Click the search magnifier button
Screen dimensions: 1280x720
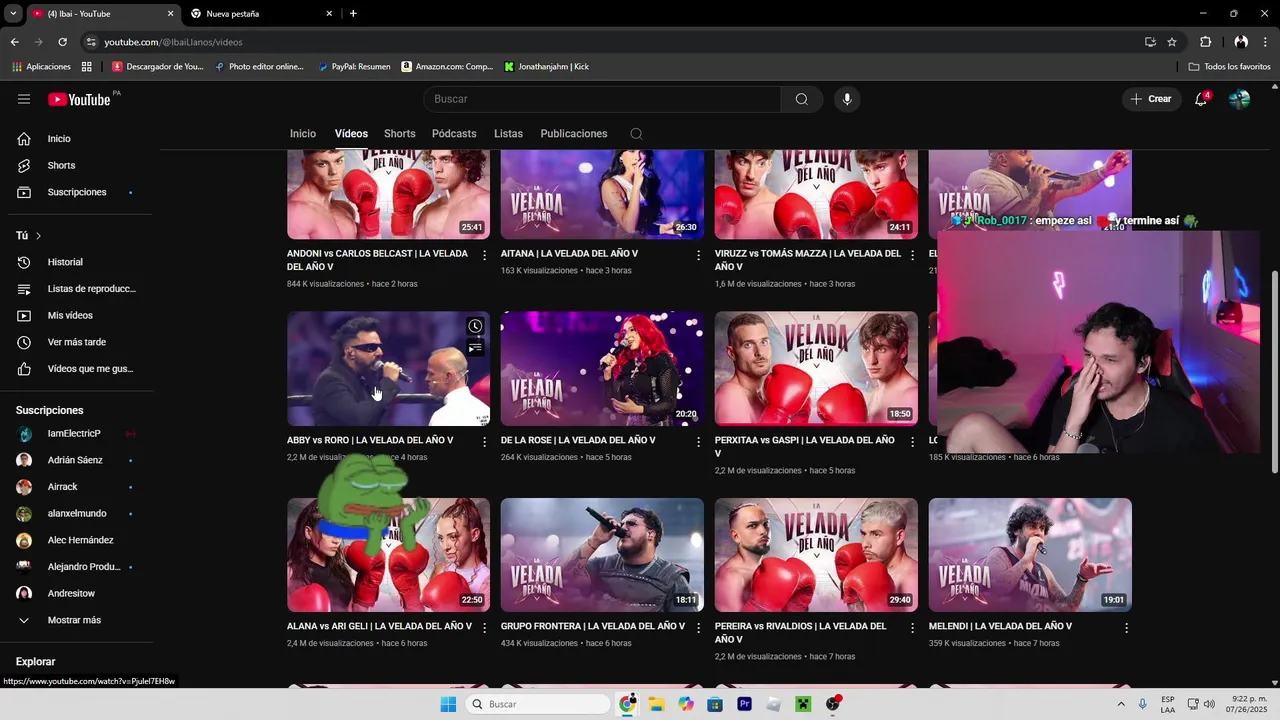(802, 99)
